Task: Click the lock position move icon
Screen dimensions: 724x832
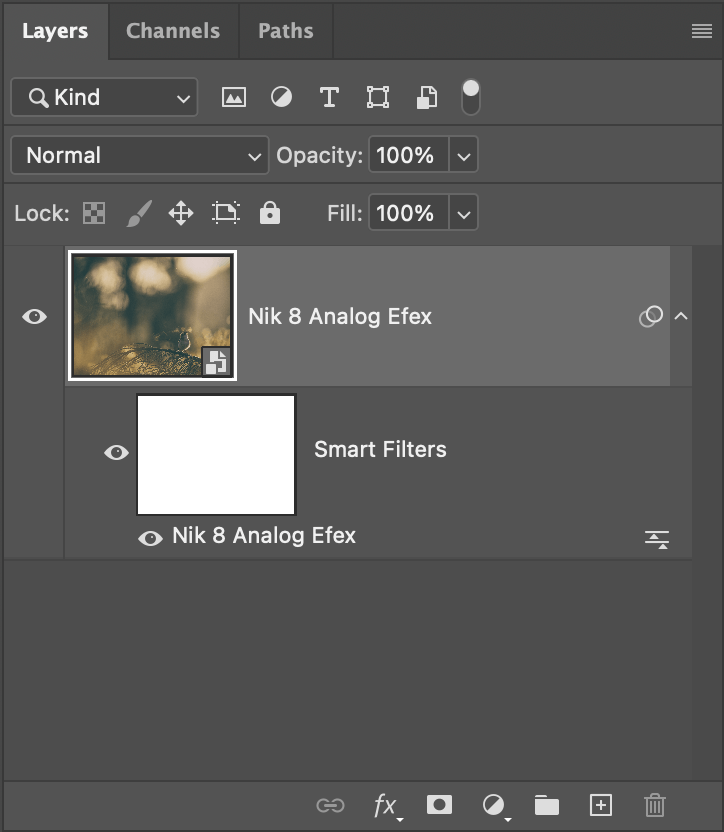Action: [x=181, y=213]
